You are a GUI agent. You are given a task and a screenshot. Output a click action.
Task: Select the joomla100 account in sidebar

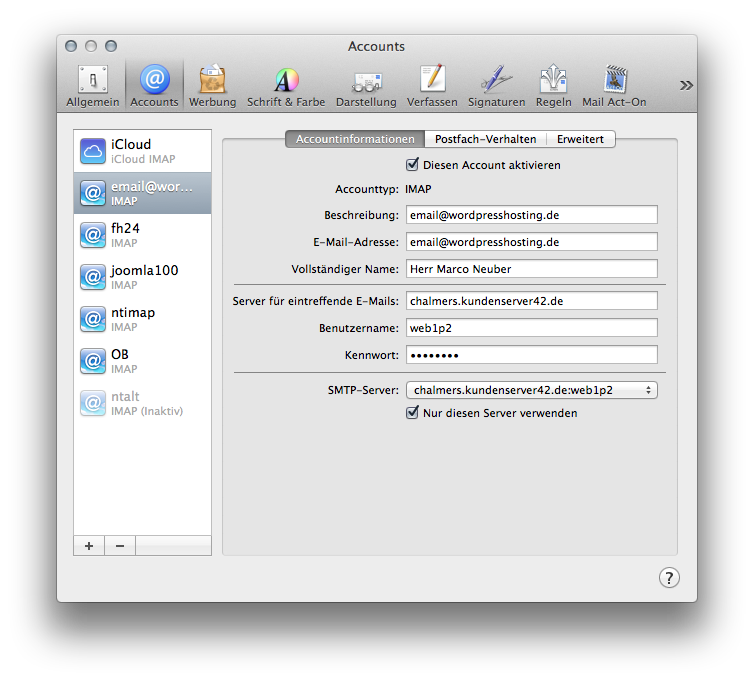click(x=142, y=277)
